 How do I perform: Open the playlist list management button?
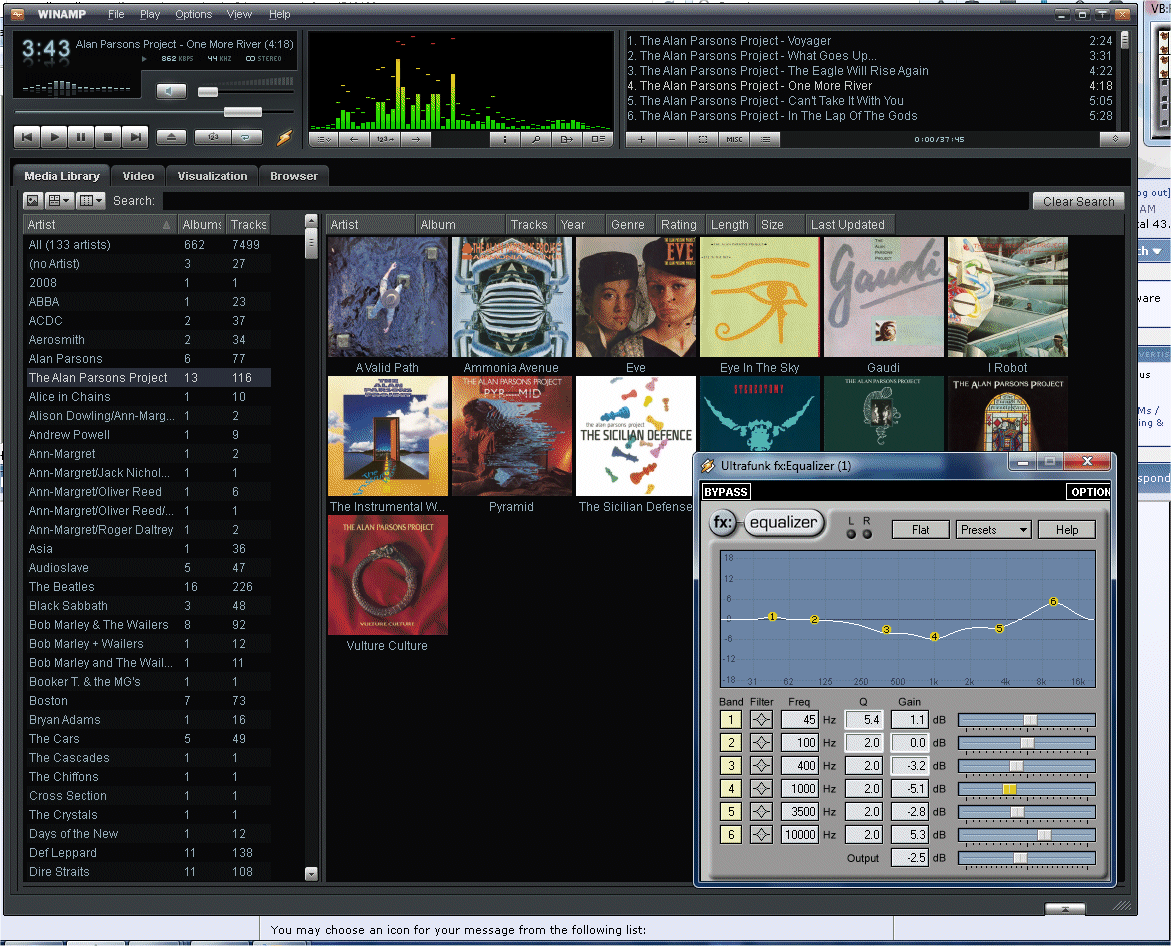(765, 140)
